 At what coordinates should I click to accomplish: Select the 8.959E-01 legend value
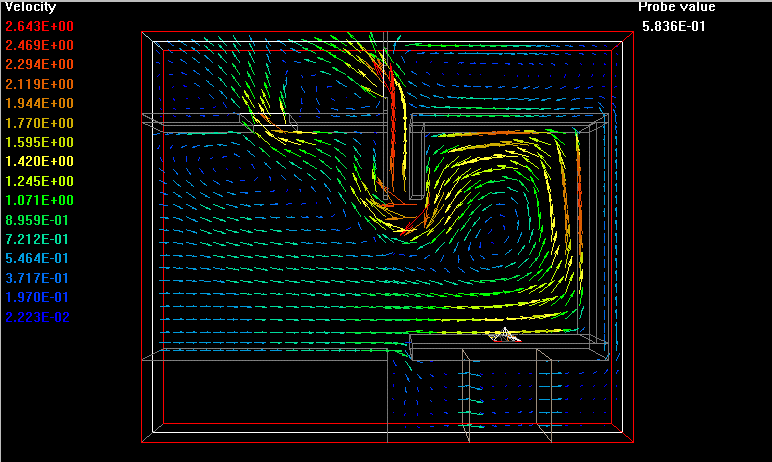click(39, 220)
